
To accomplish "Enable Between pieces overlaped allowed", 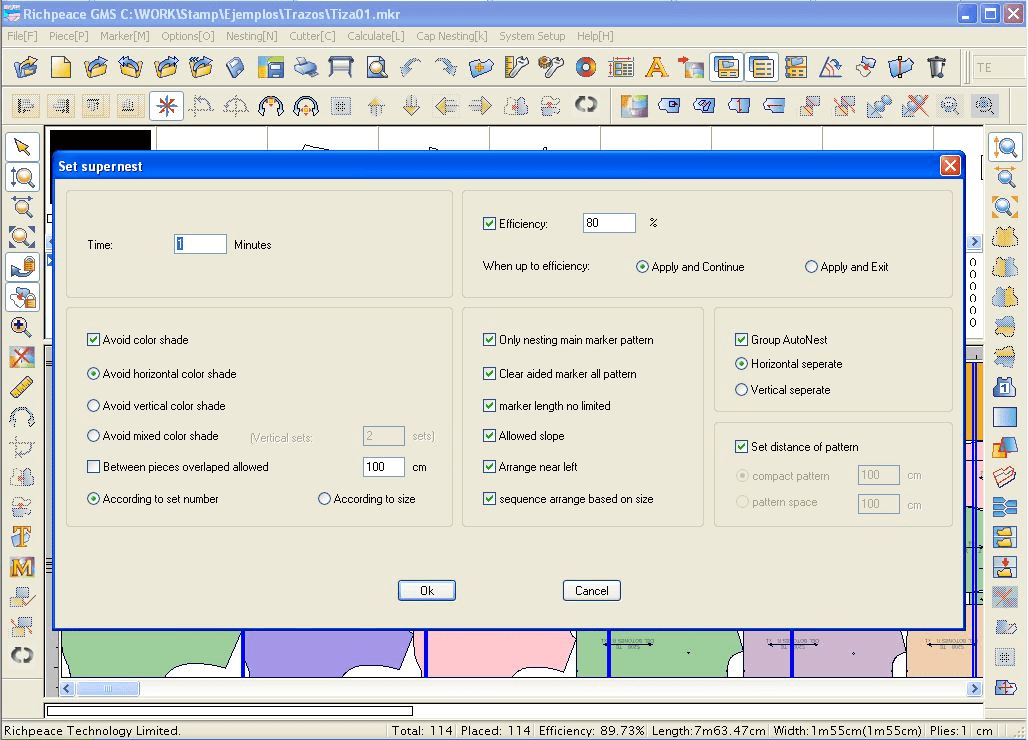I will point(94,467).
